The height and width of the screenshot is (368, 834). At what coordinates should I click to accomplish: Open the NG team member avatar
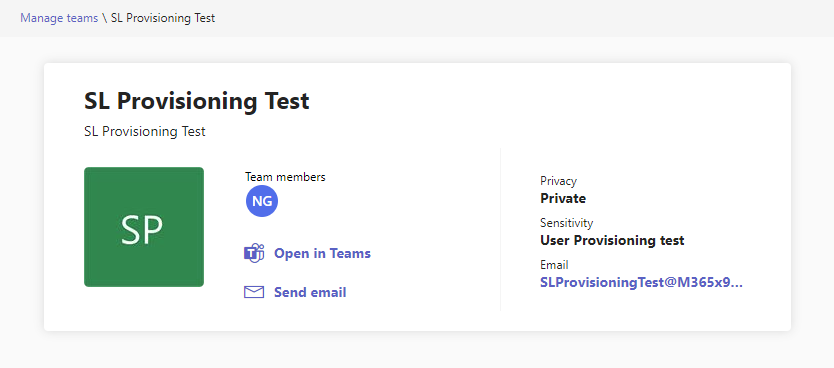(x=262, y=201)
